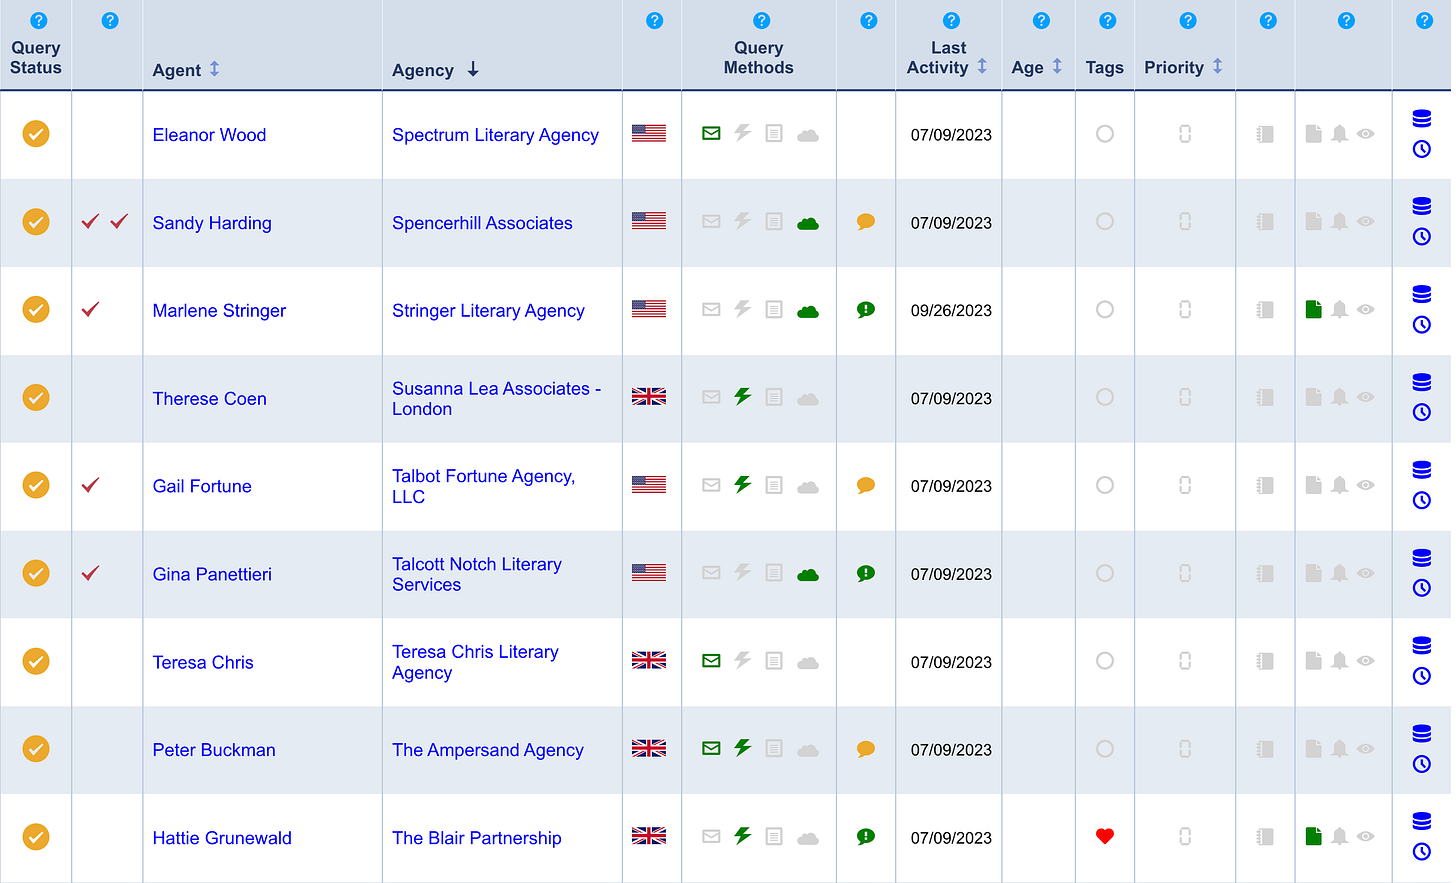The height and width of the screenshot is (883, 1456).
Task: Click Gina Panettieri's green cloud icon
Action: click(808, 575)
